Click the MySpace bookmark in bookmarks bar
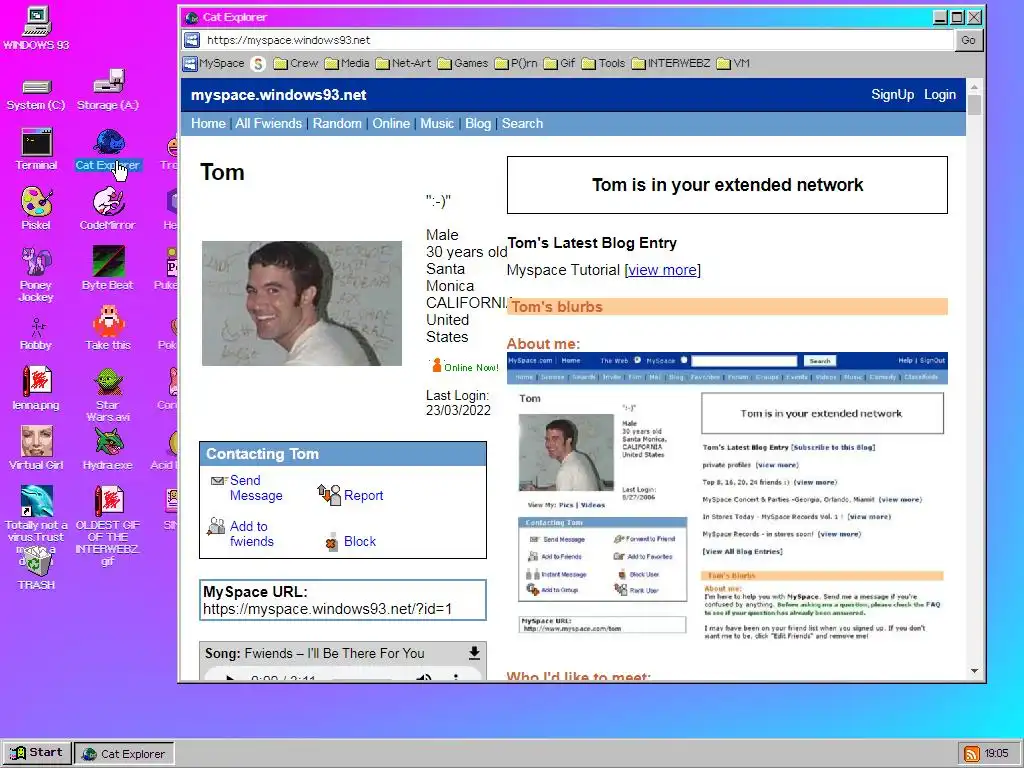The image size is (1024, 768). (x=214, y=63)
